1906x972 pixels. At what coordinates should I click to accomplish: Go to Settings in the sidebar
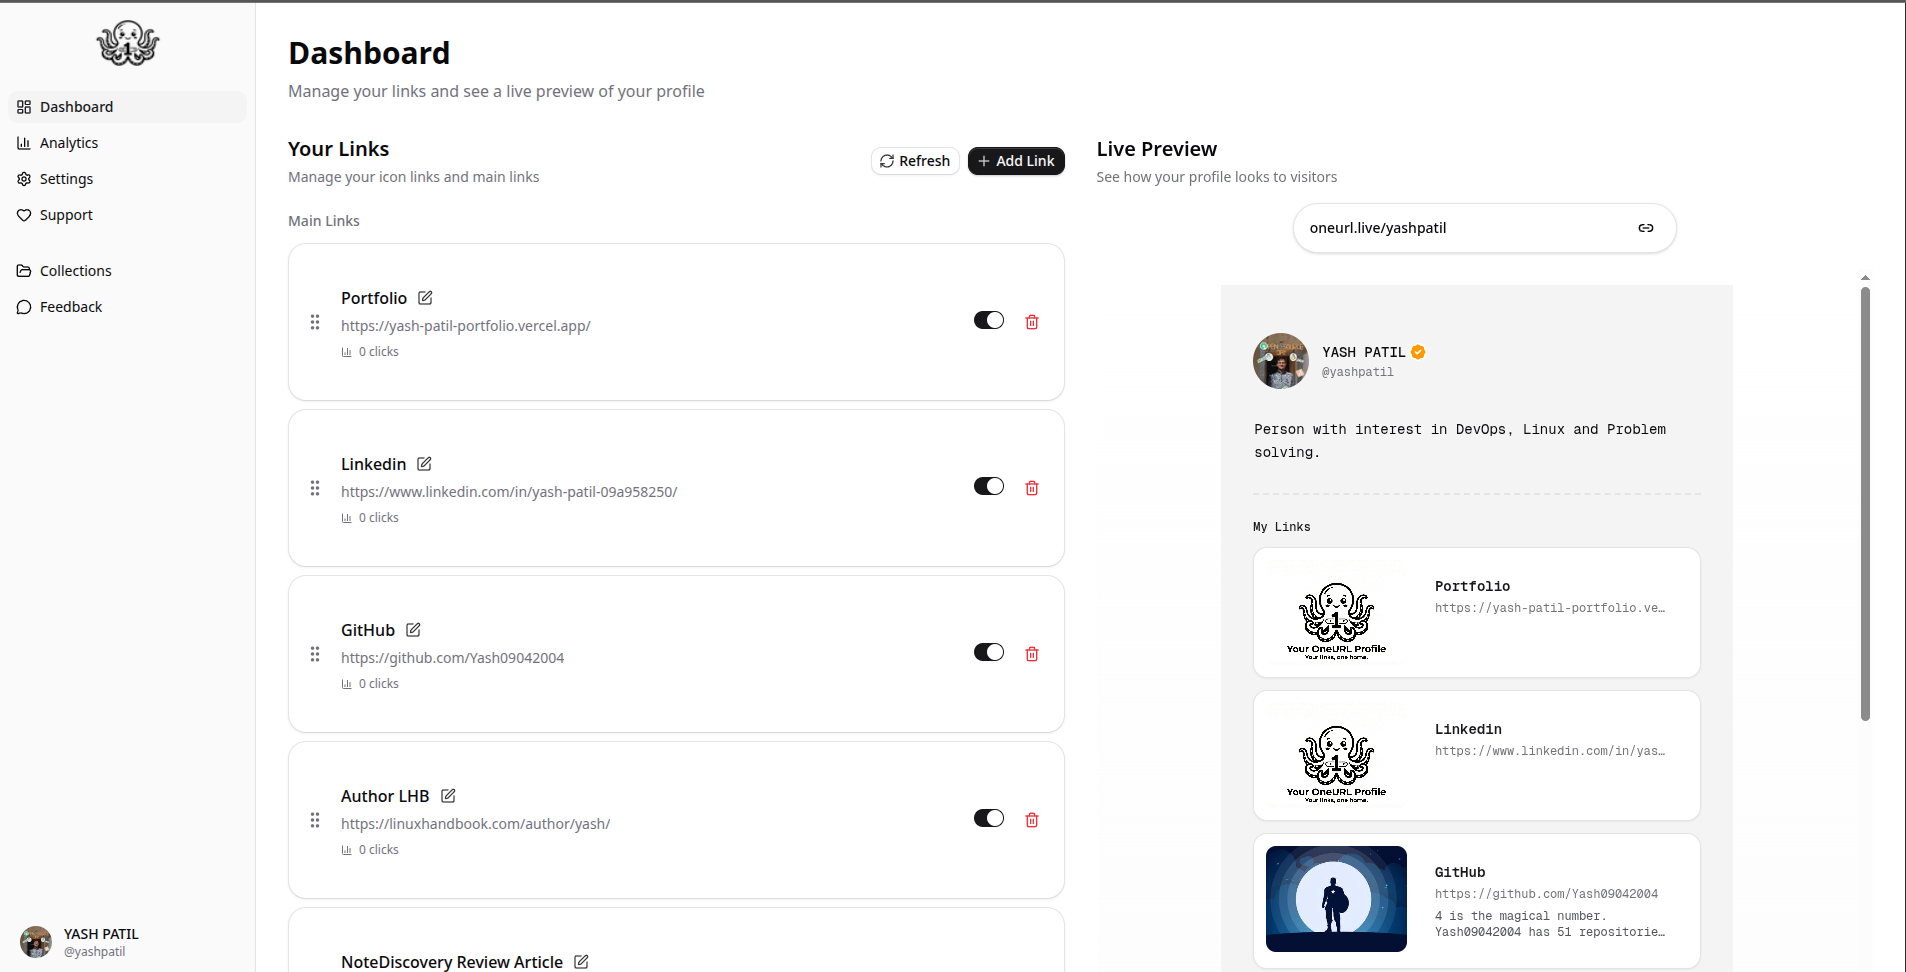(66, 179)
